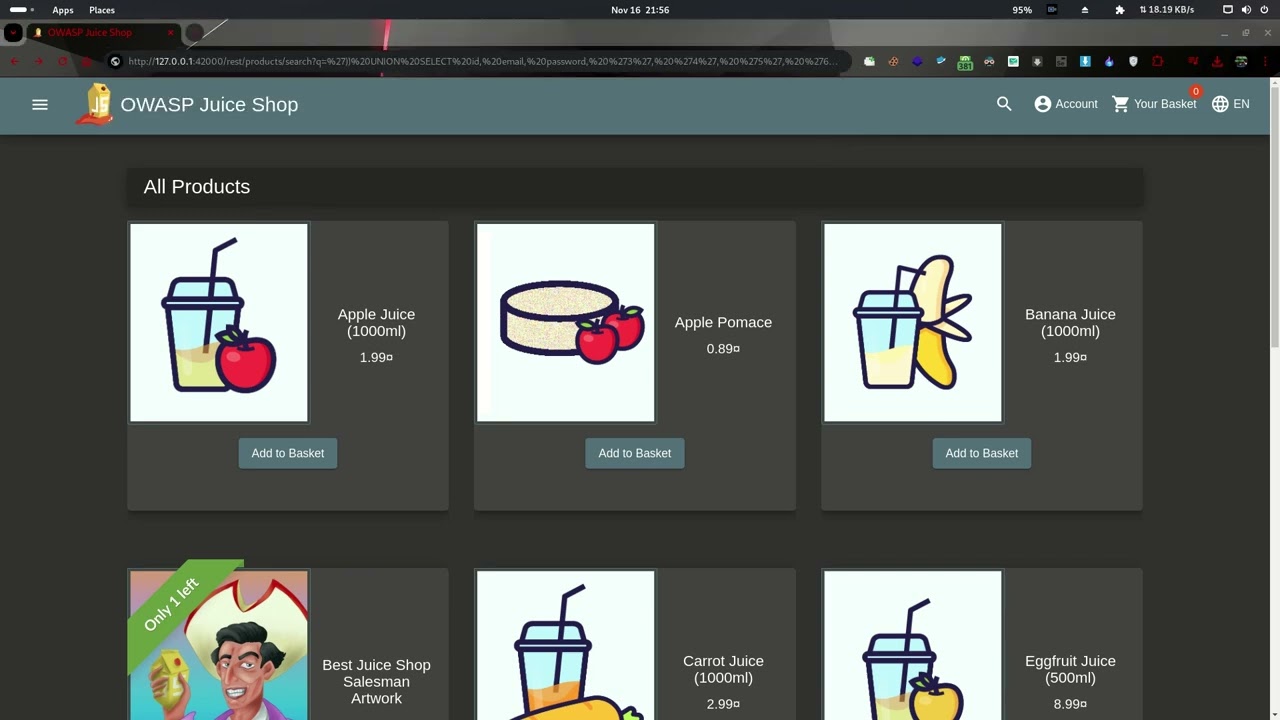Open the Carrot Juice product image
The width and height of the screenshot is (1280, 720).
(566, 645)
